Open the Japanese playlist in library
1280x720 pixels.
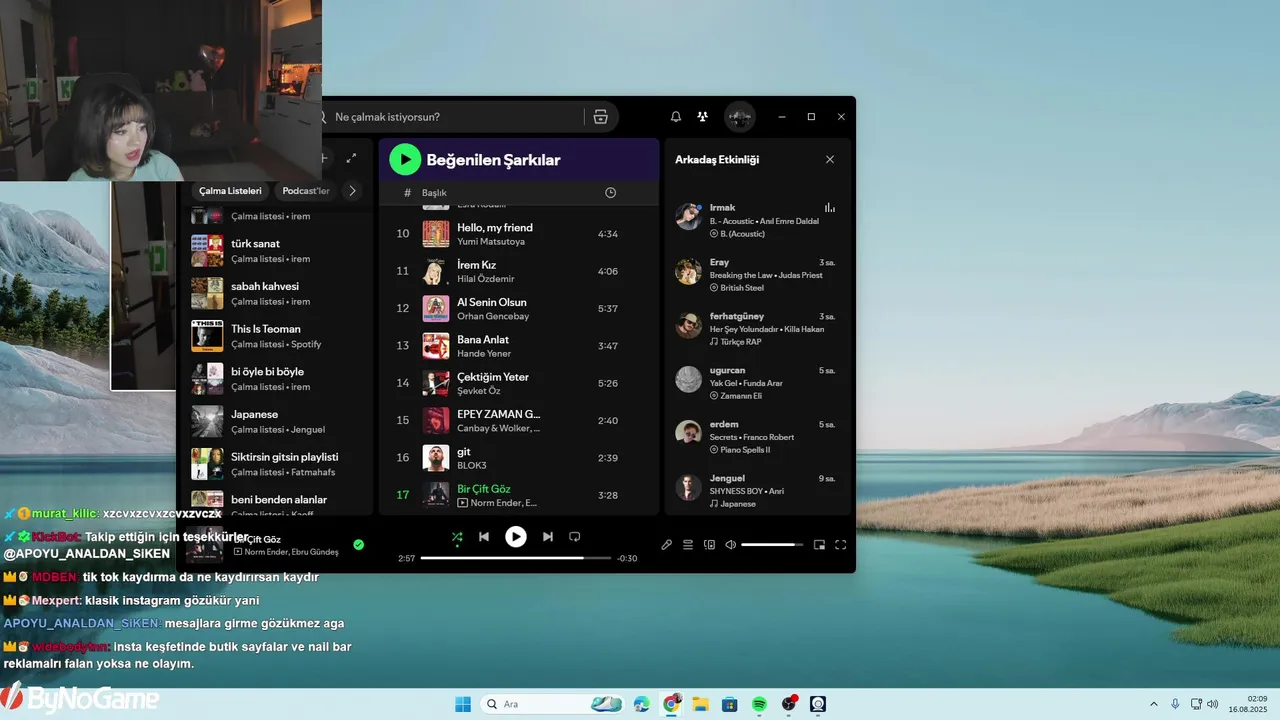tap(275, 421)
